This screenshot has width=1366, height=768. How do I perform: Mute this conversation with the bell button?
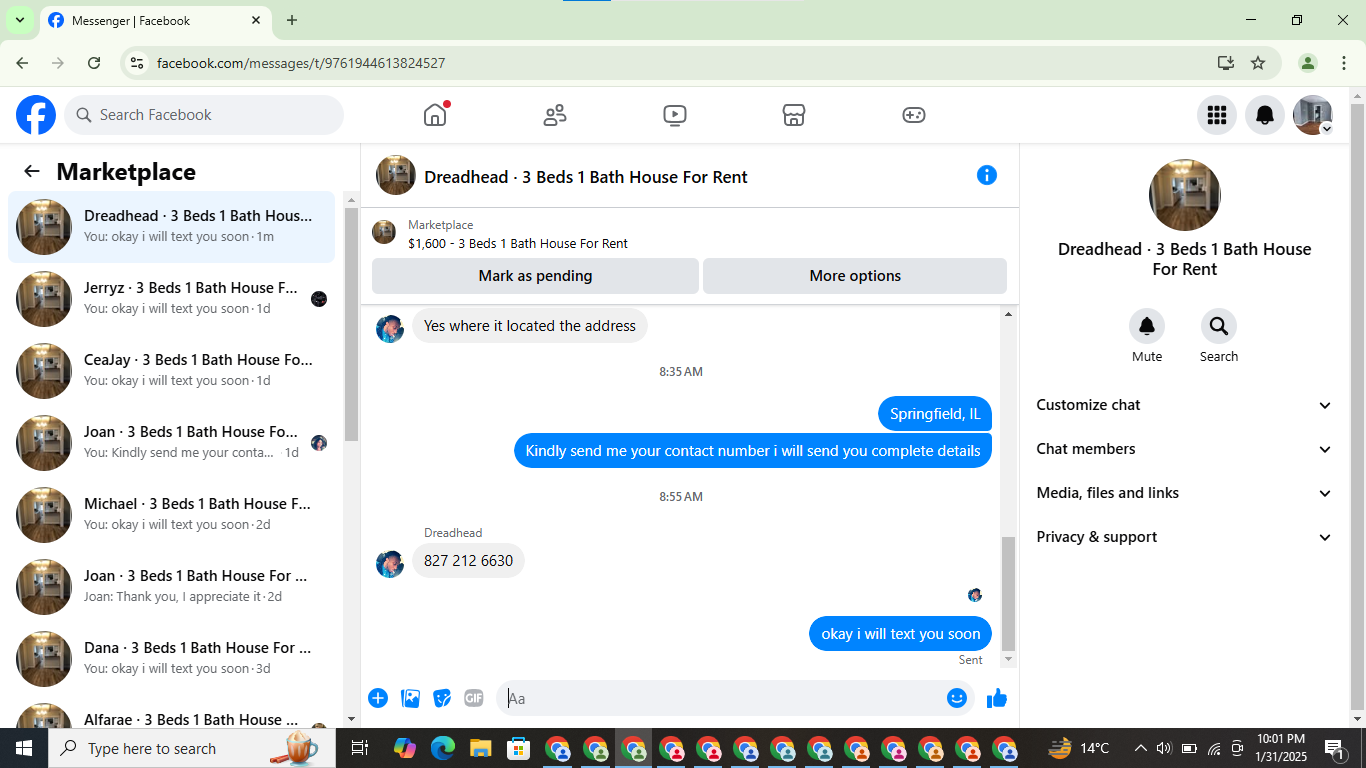[1147, 326]
